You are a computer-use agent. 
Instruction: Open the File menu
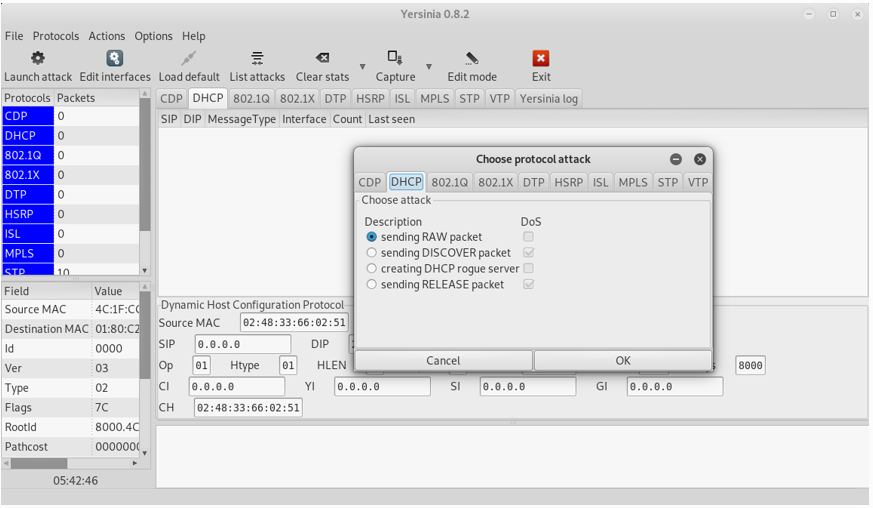[14, 36]
